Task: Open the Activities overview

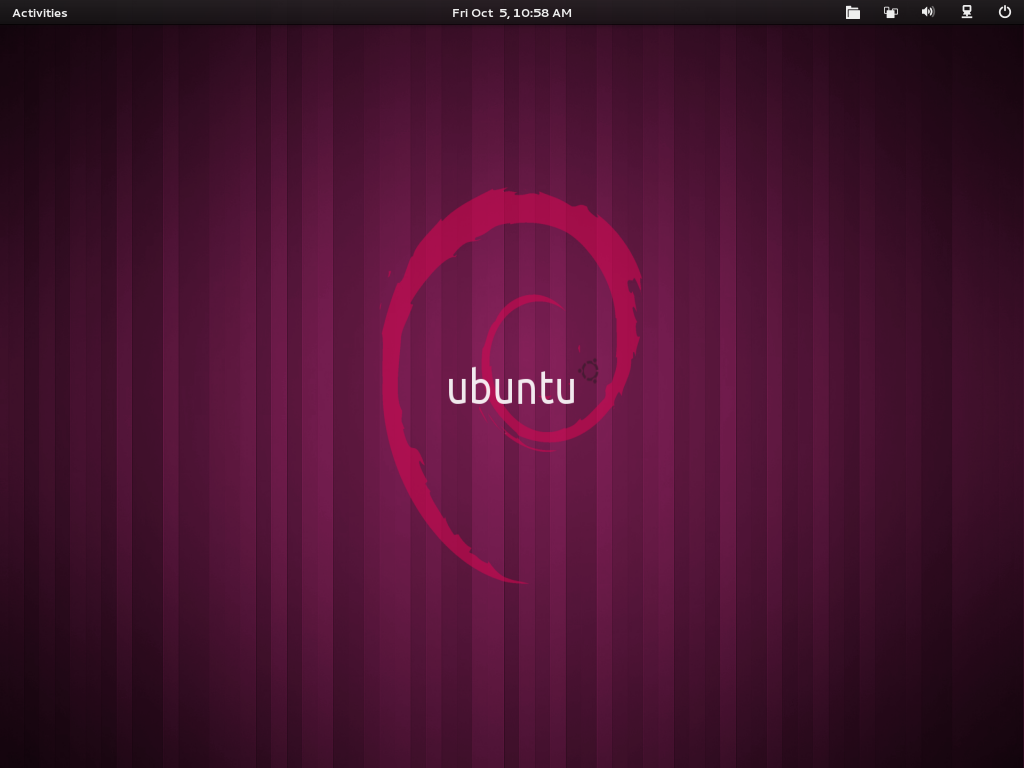Action: (x=40, y=13)
